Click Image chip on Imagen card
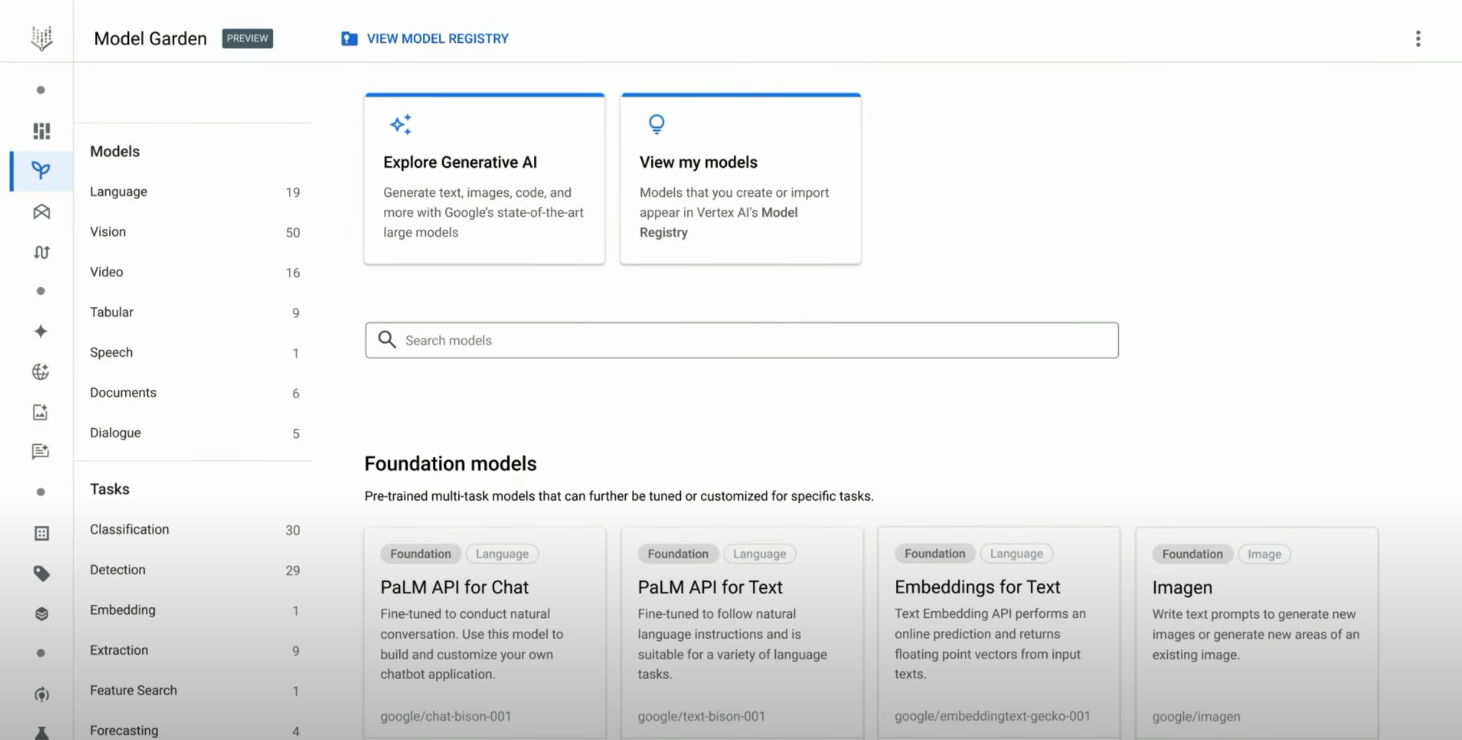This screenshot has width=1462, height=740. point(1265,554)
